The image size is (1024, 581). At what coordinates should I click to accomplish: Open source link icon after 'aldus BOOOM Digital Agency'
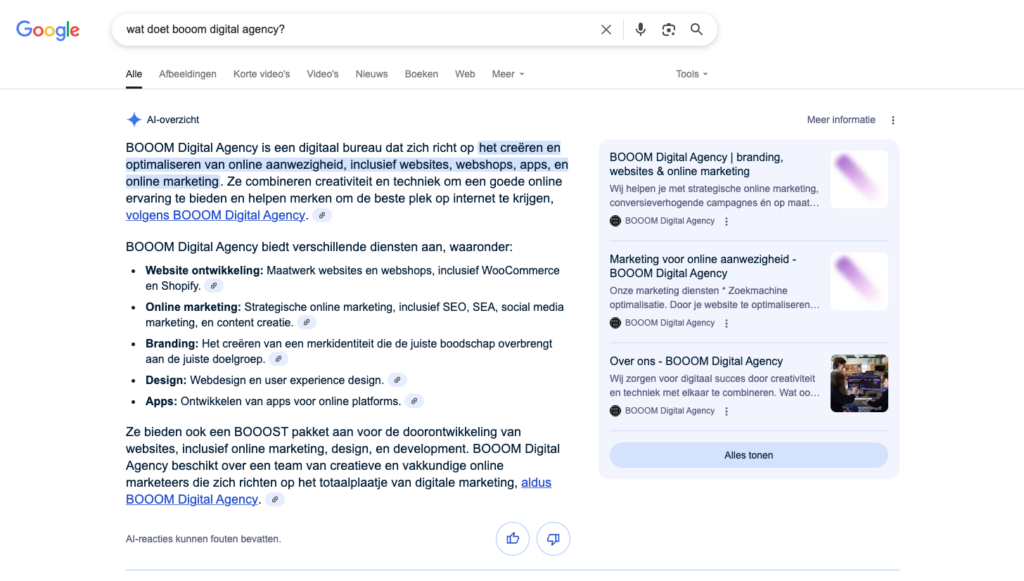coord(275,499)
